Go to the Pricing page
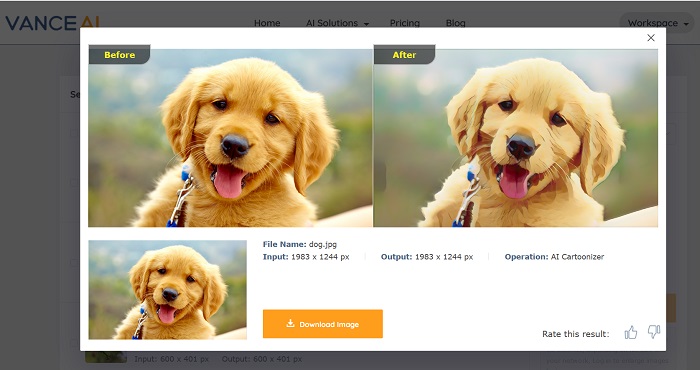This screenshot has height=370, width=700. pyautogui.click(x=404, y=23)
